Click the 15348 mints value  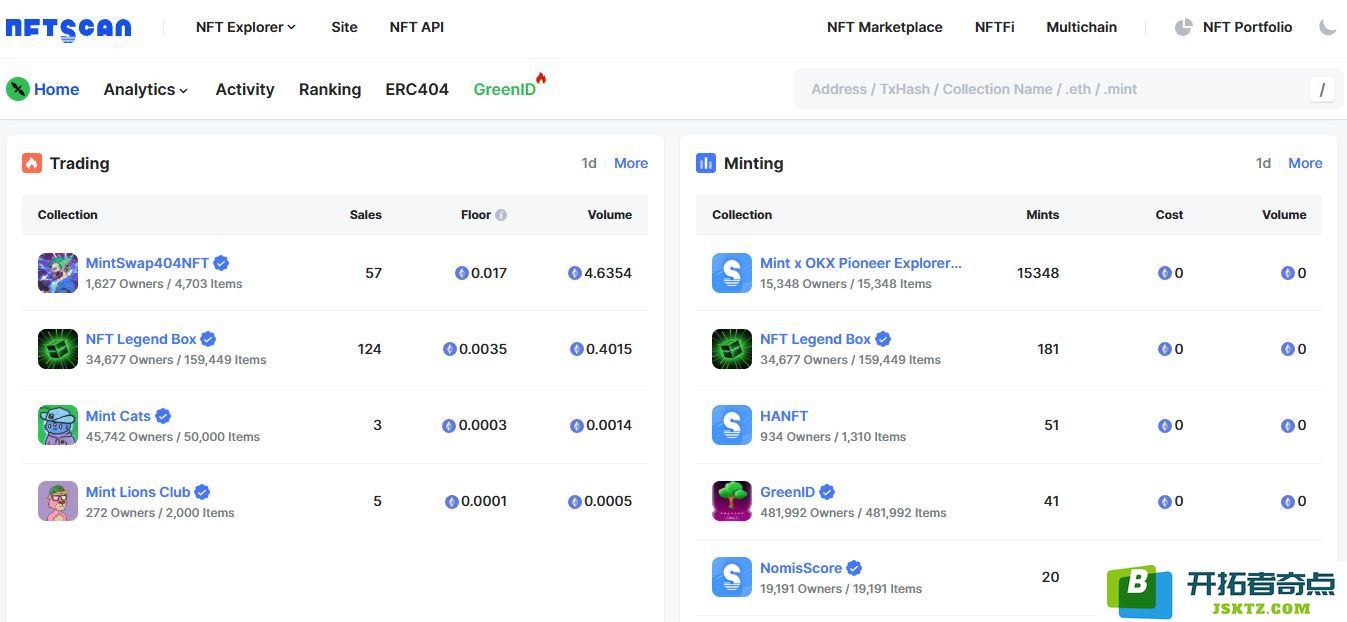tap(1038, 273)
